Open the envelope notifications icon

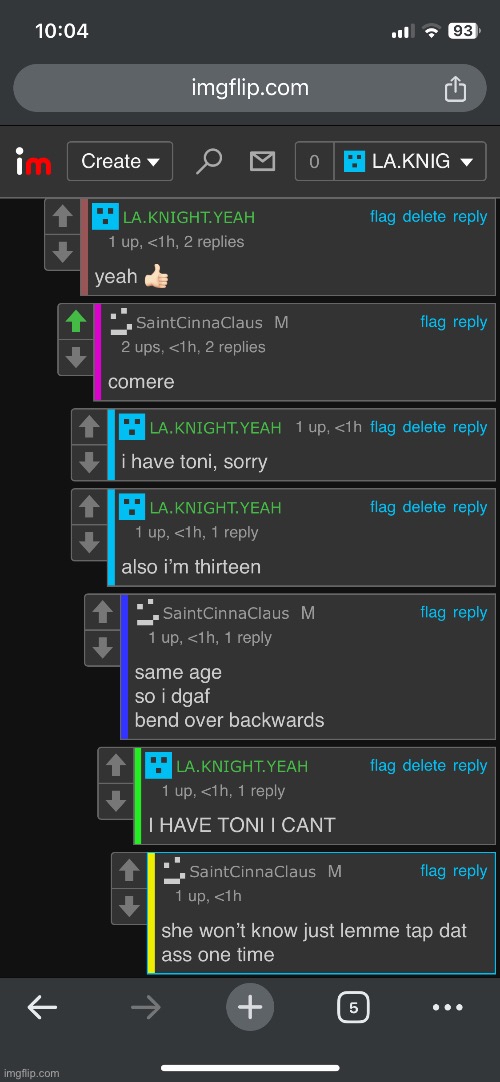pyautogui.click(x=262, y=161)
